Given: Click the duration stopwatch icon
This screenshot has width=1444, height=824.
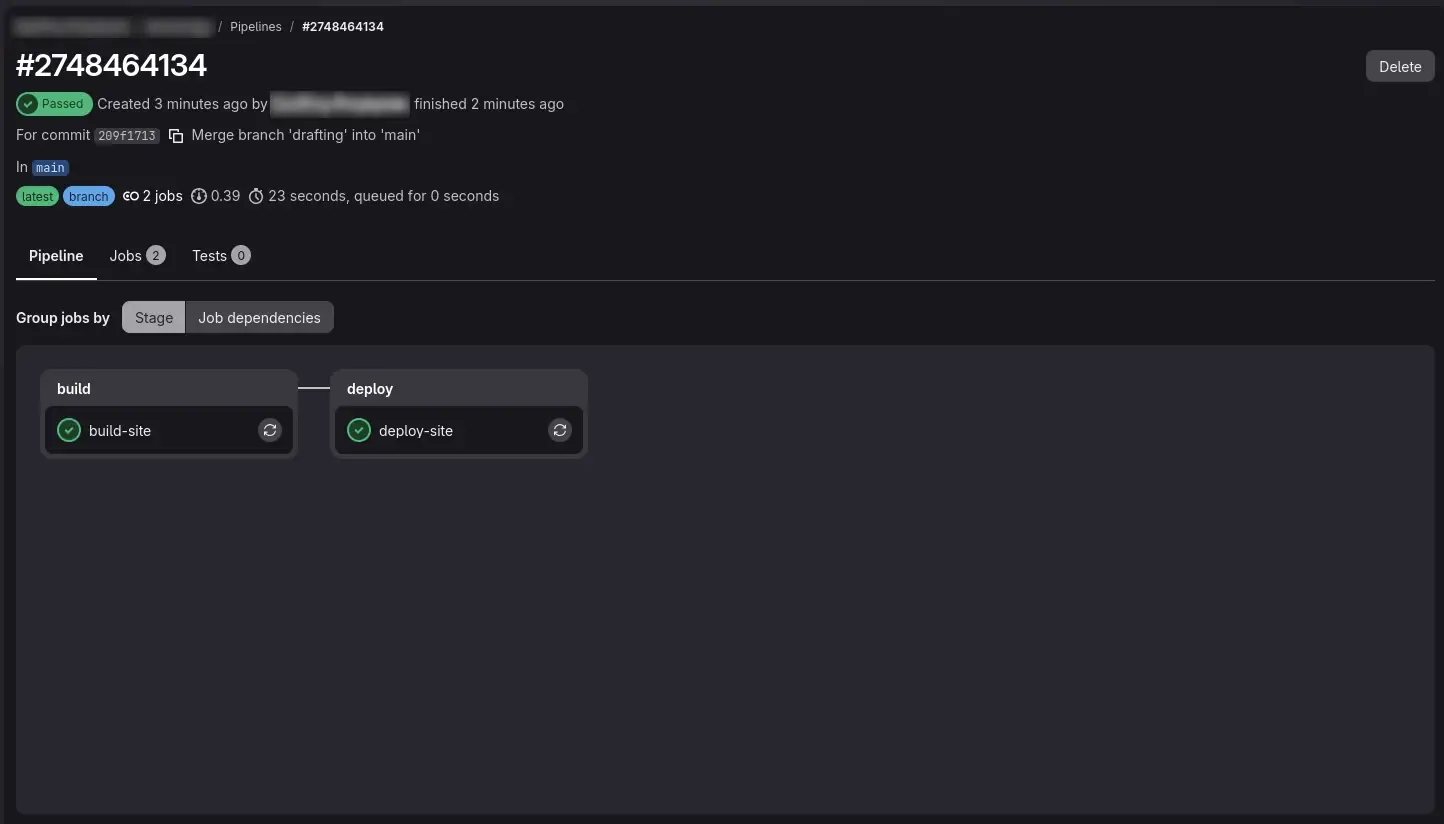Looking at the screenshot, I should [256, 196].
